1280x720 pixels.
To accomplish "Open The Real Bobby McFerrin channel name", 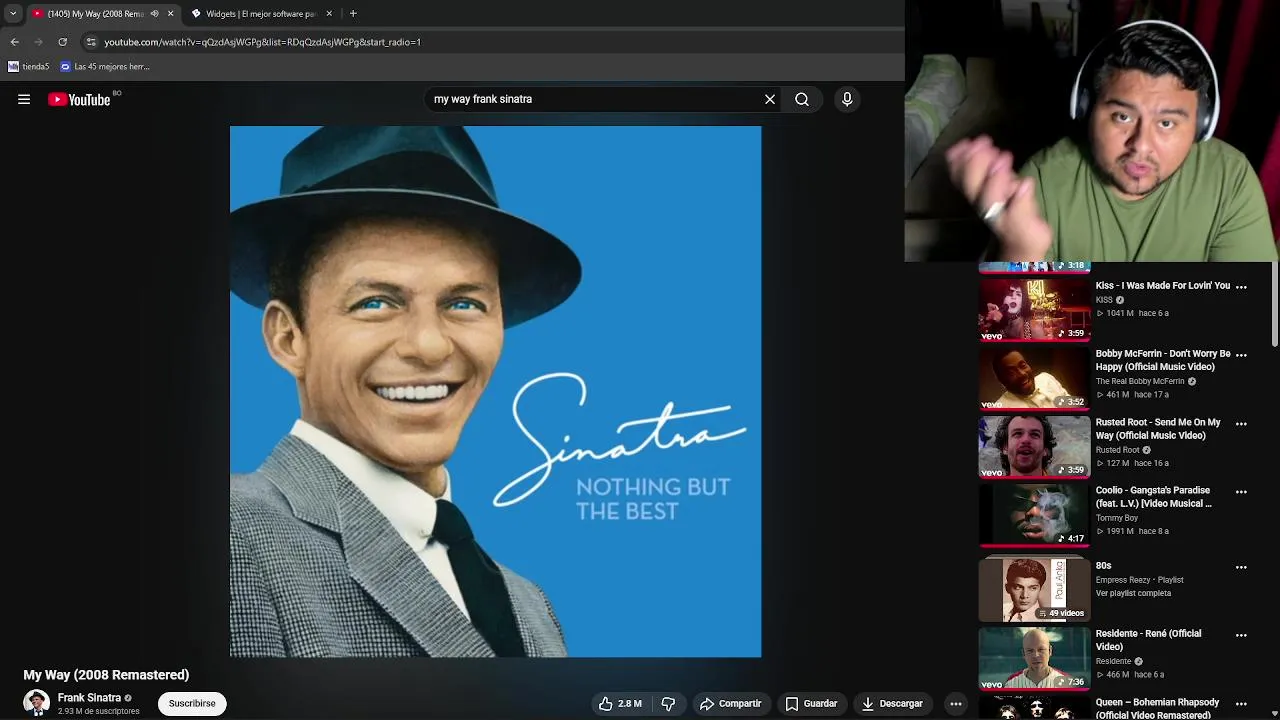I will click(1140, 381).
